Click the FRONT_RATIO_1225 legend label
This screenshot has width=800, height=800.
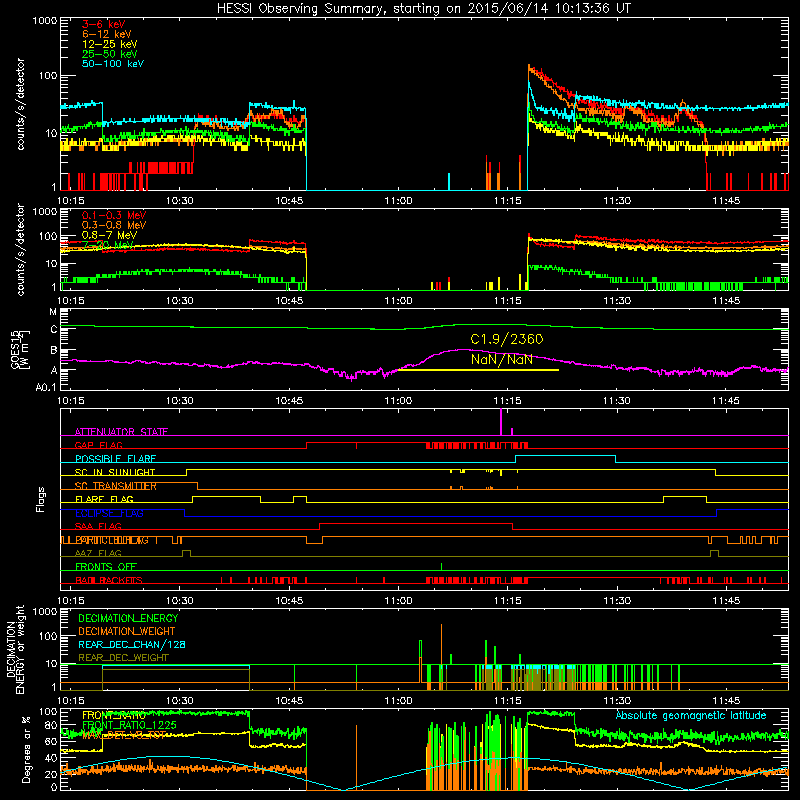tap(129, 725)
